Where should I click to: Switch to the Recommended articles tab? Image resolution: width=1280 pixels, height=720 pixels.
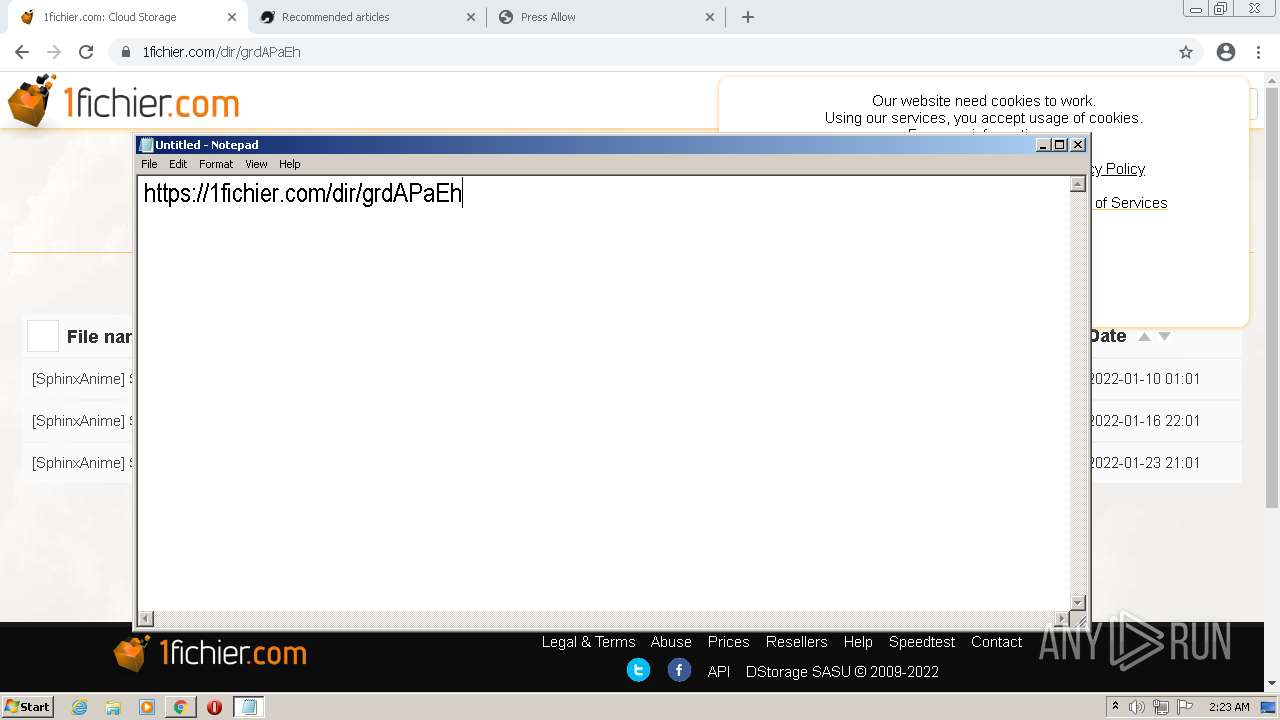366,17
